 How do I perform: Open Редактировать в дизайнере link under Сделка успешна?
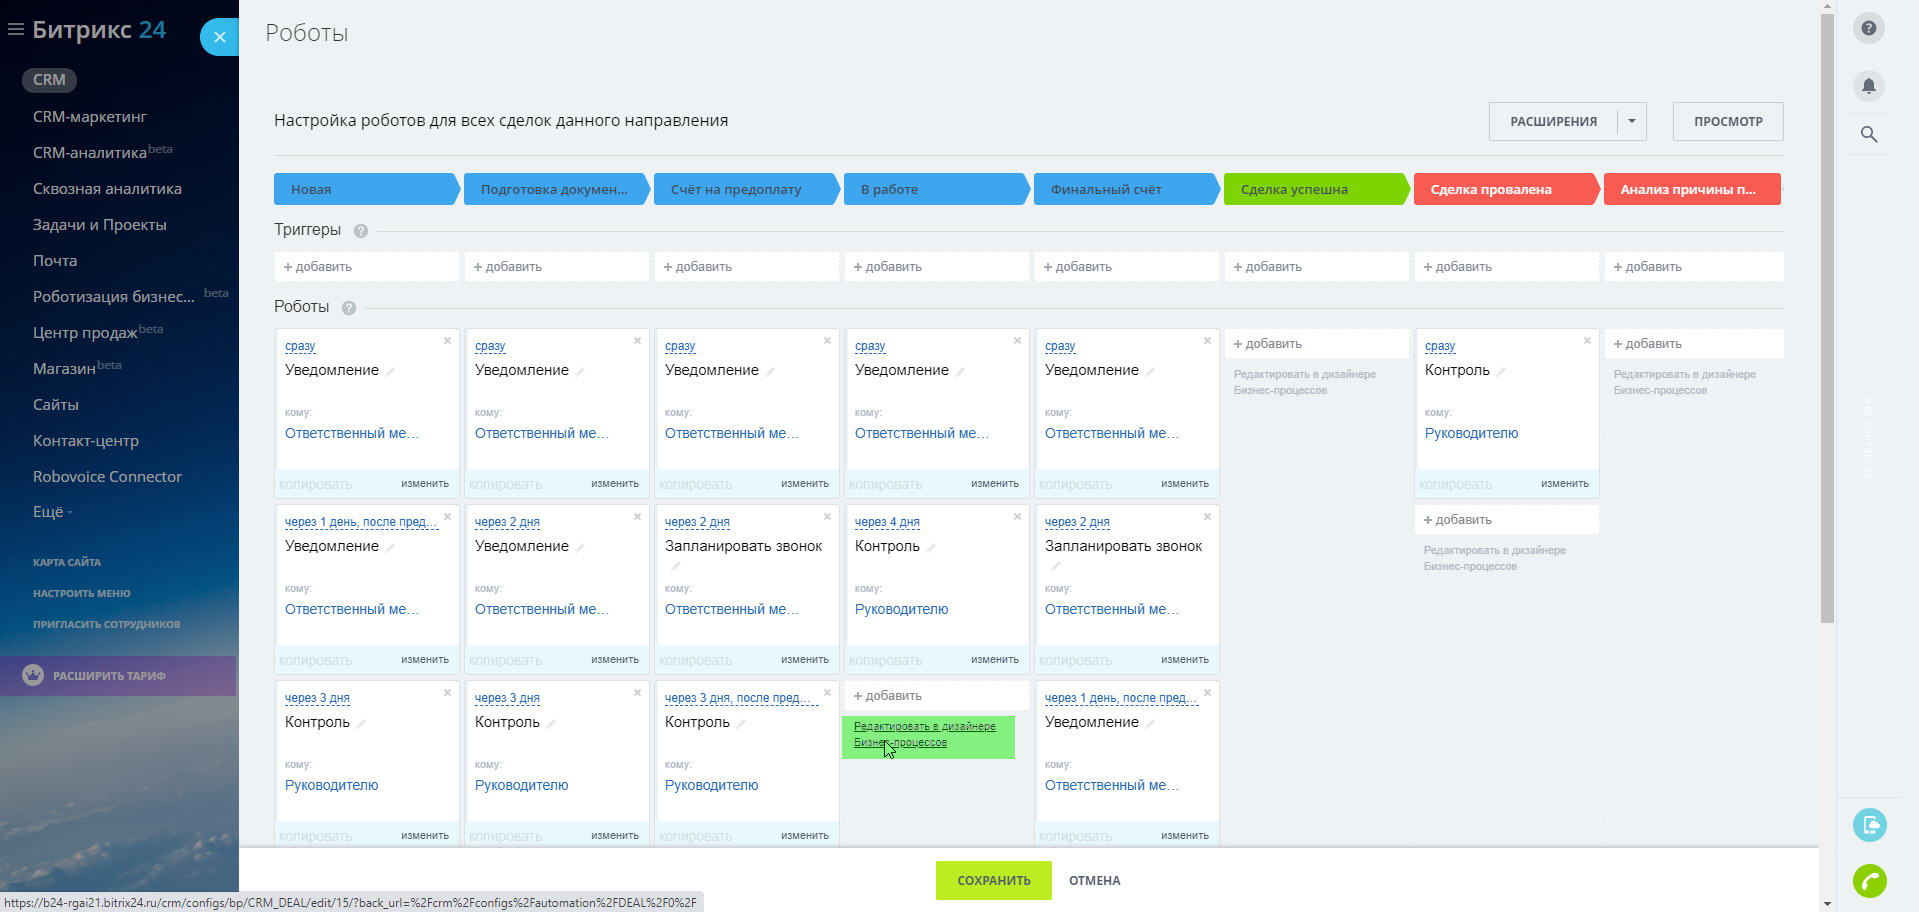[x=1304, y=382]
